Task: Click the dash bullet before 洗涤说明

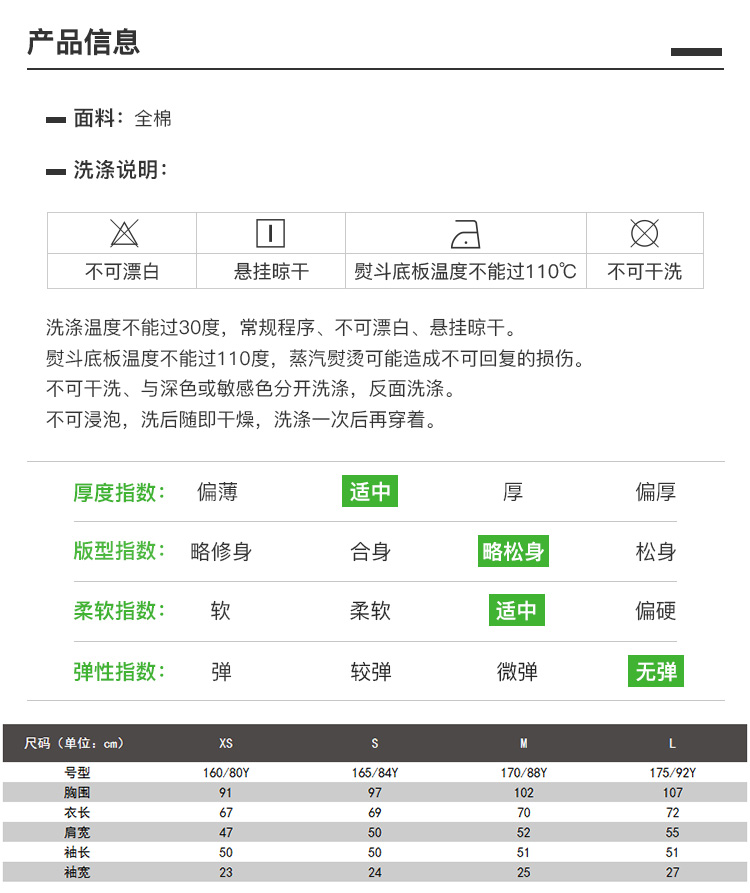Action: click(56, 172)
